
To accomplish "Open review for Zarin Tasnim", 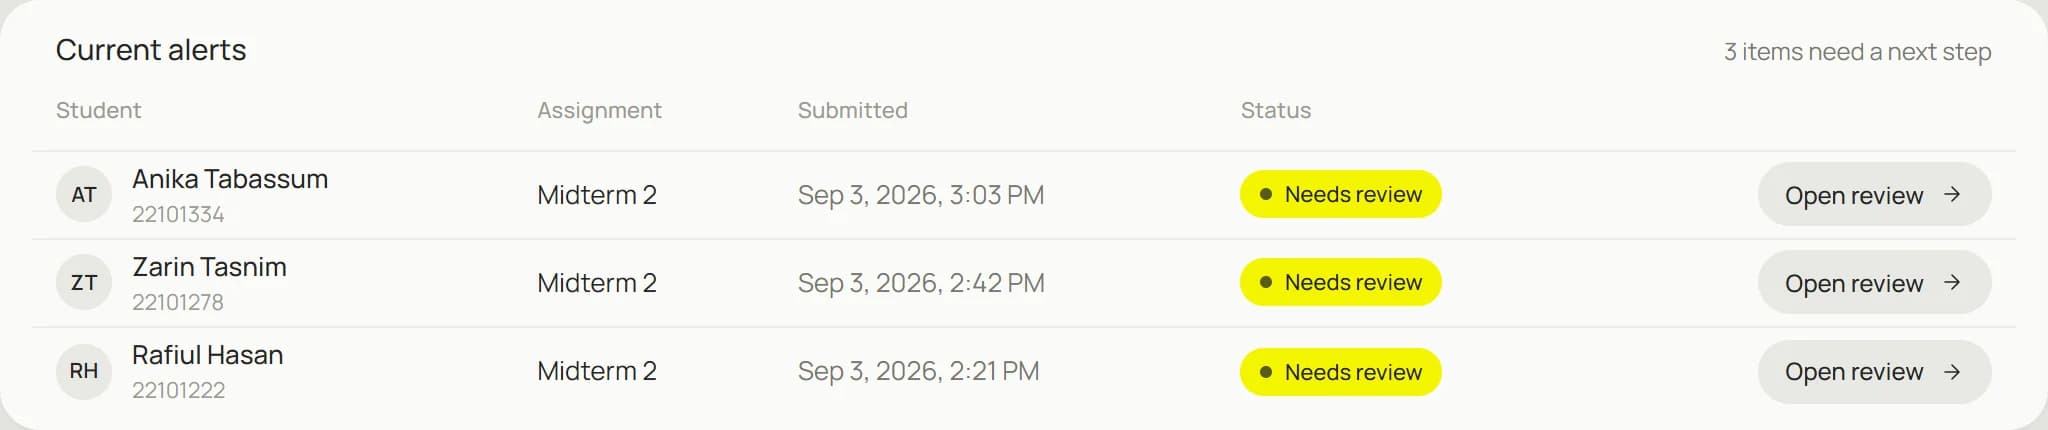I will pyautogui.click(x=1874, y=282).
